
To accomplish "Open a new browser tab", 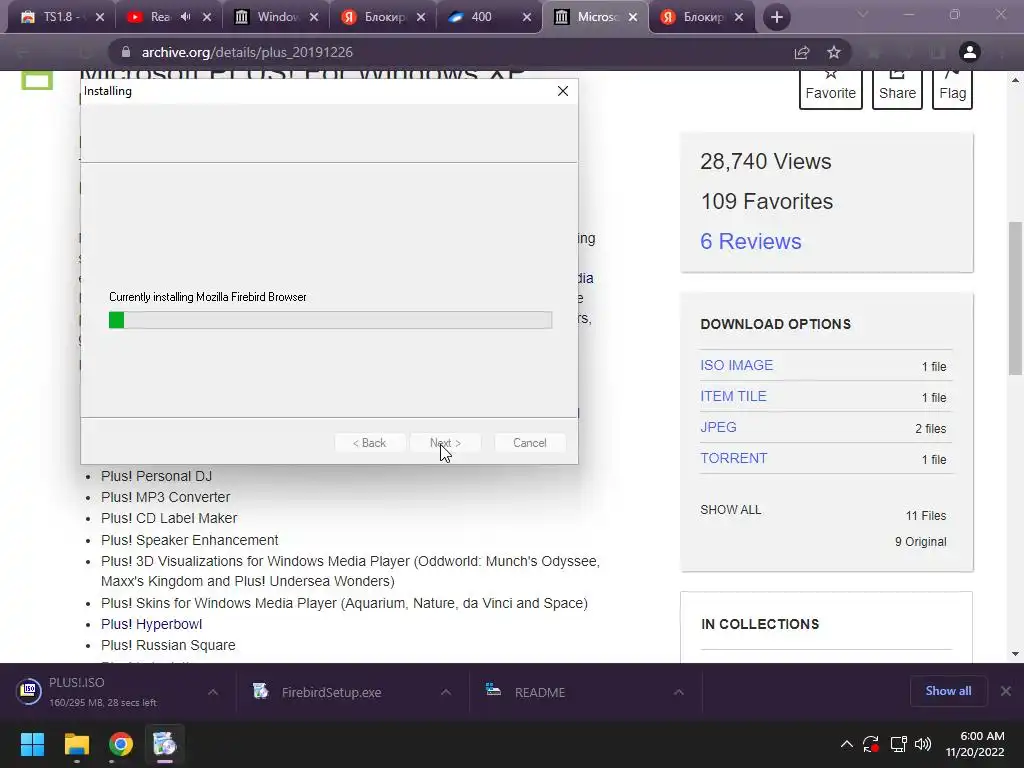I will [x=776, y=17].
